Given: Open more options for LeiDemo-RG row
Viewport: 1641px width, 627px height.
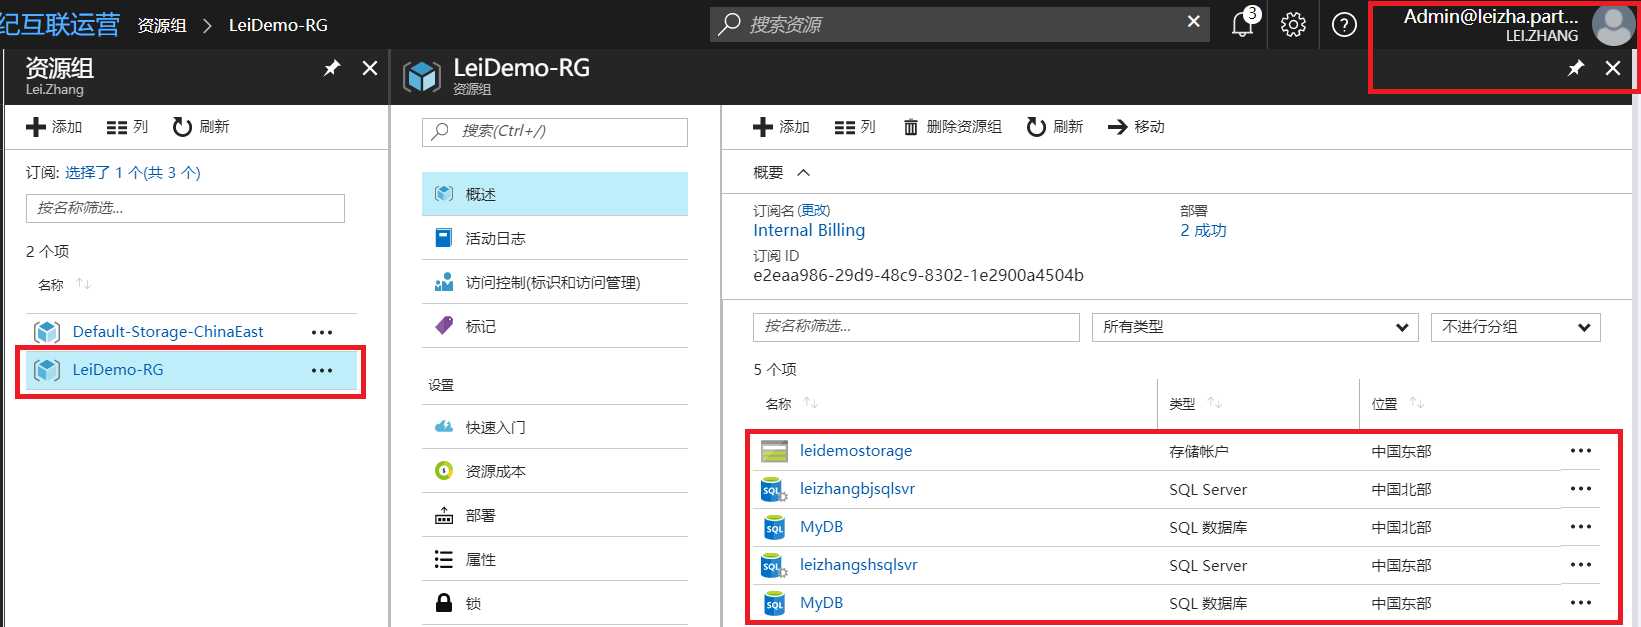Looking at the screenshot, I should click(322, 370).
